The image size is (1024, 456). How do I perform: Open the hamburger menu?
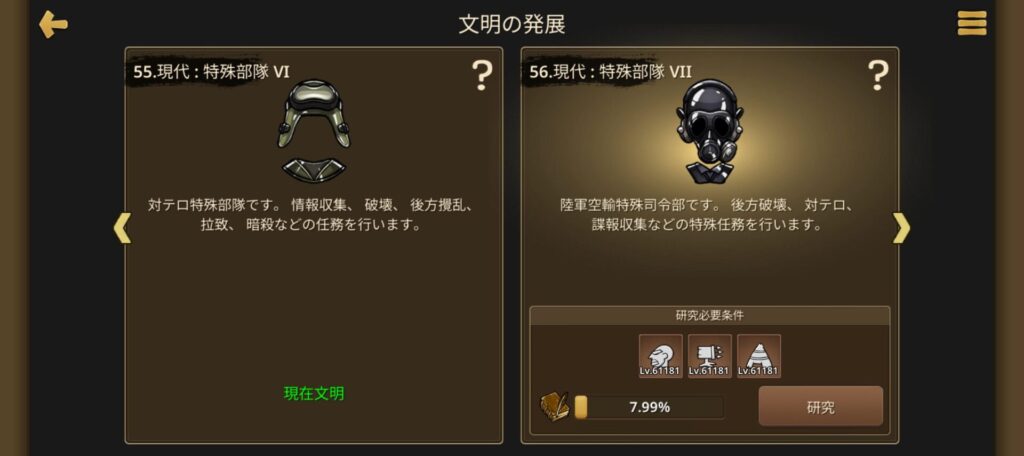tap(972, 24)
